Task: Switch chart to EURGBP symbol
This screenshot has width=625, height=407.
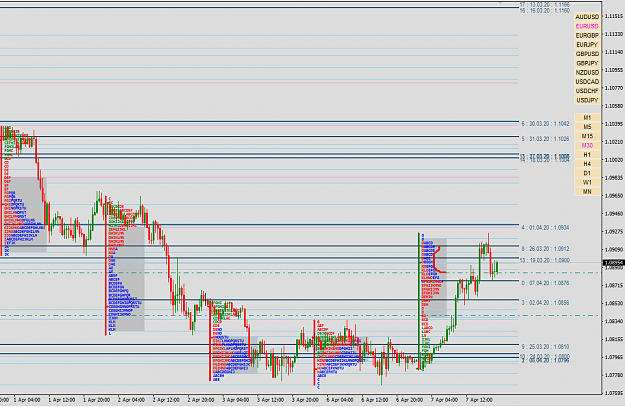Action: [587, 35]
